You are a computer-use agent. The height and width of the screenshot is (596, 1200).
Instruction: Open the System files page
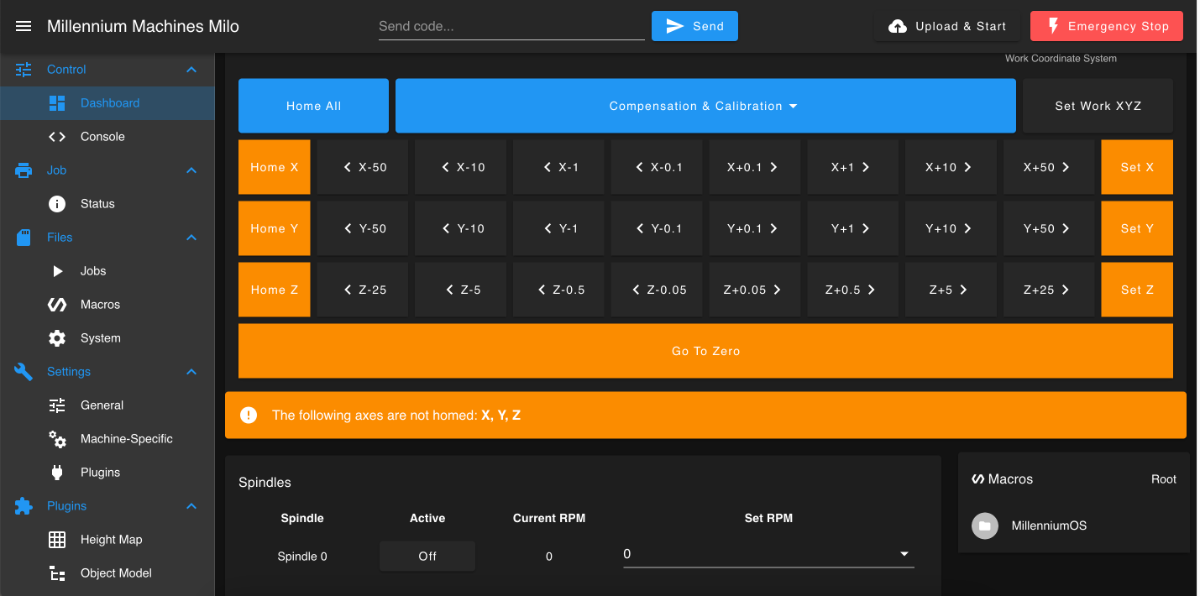coord(107,338)
